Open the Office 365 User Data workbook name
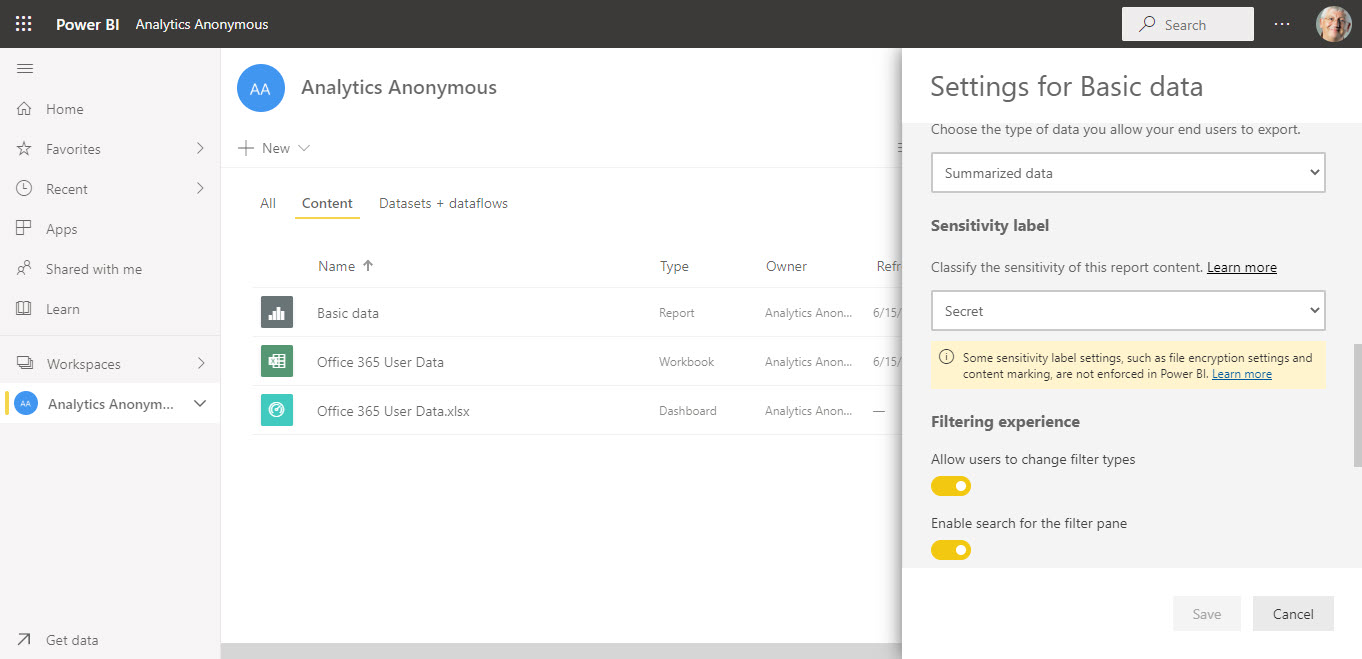 click(380, 362)
